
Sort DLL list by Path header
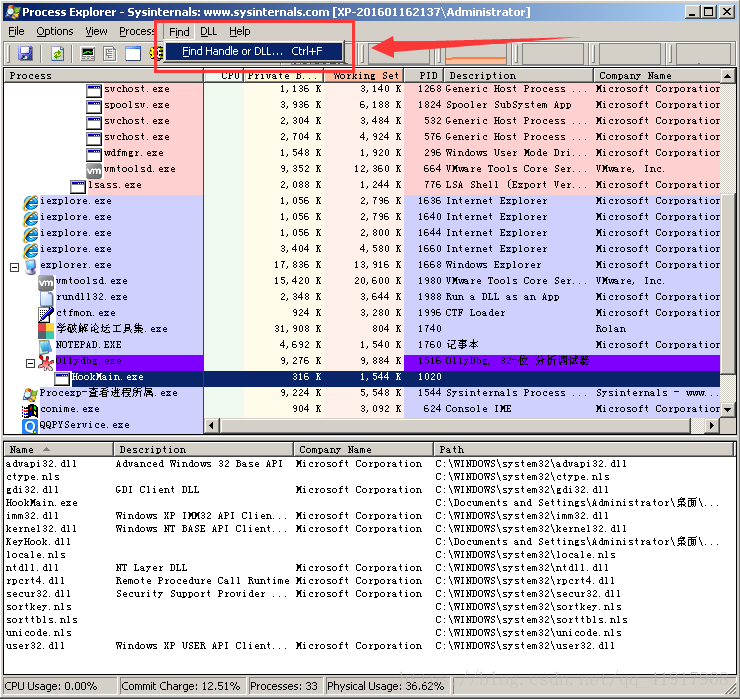point(584,449)
